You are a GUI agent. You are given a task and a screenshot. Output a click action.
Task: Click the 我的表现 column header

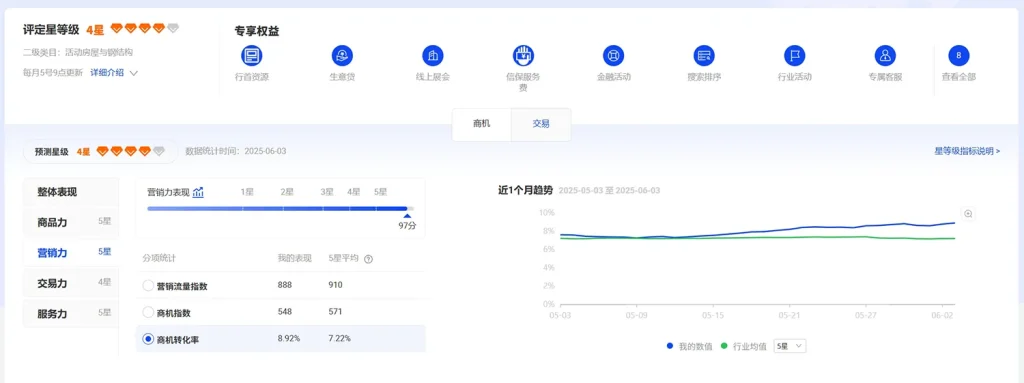[295, 258]
